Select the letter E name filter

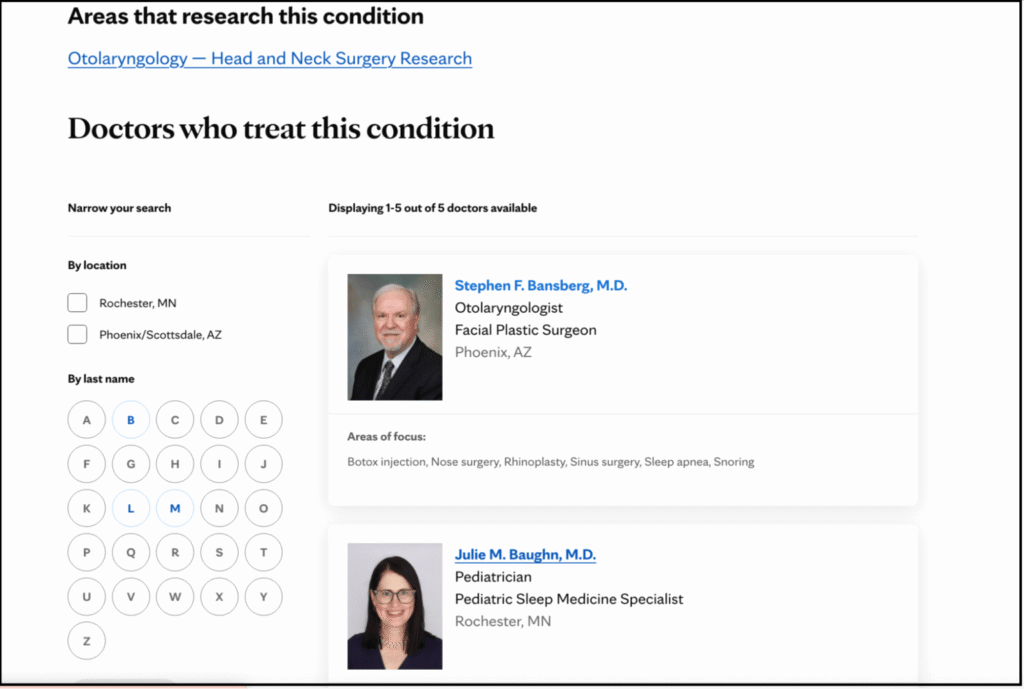tap(263, 419)
